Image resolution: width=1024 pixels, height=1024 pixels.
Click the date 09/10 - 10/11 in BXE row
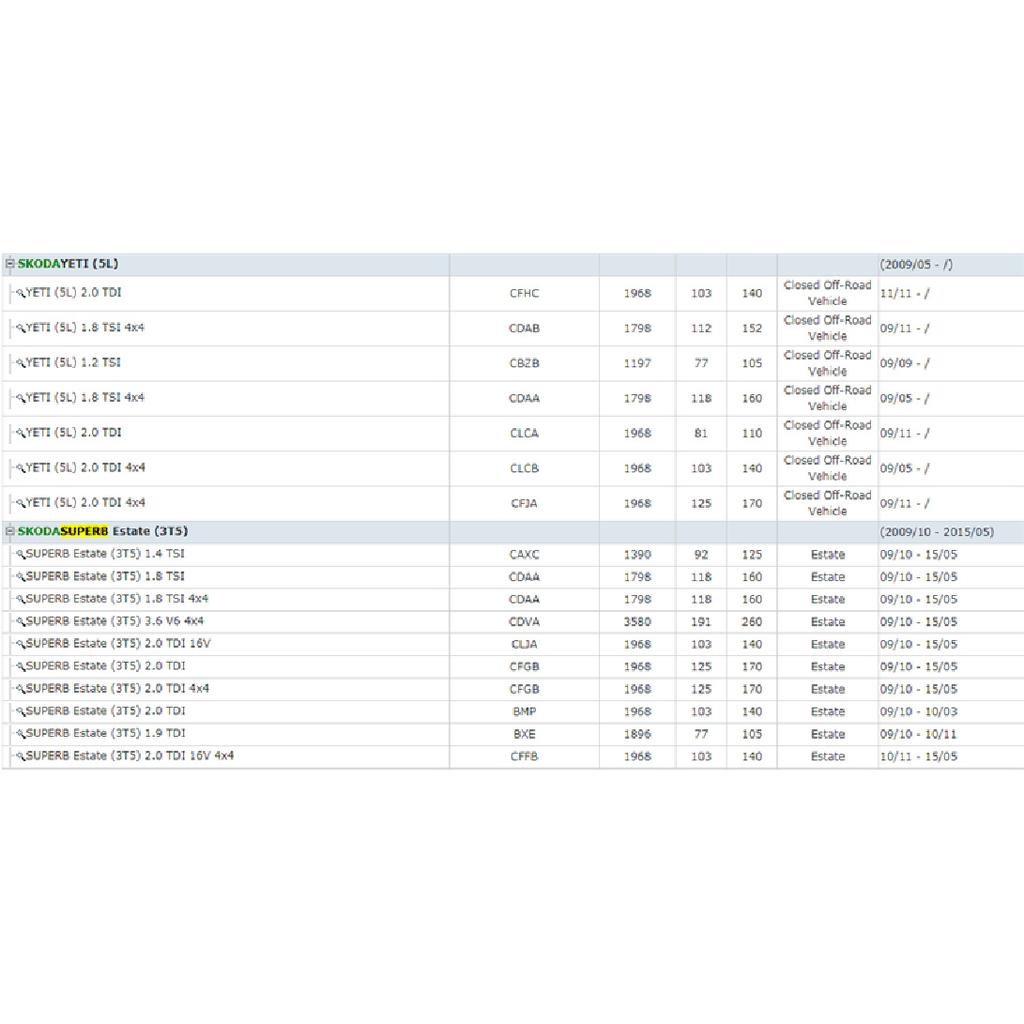coord(918,734)
